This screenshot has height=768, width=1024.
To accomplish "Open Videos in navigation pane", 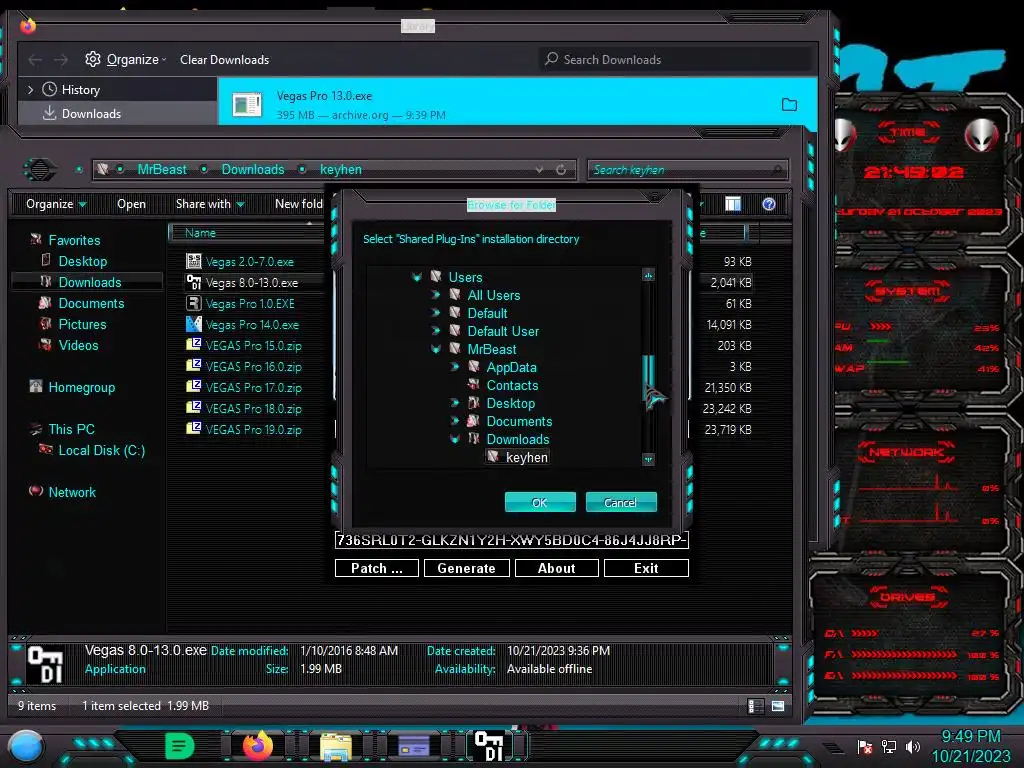I will point(78,345).
